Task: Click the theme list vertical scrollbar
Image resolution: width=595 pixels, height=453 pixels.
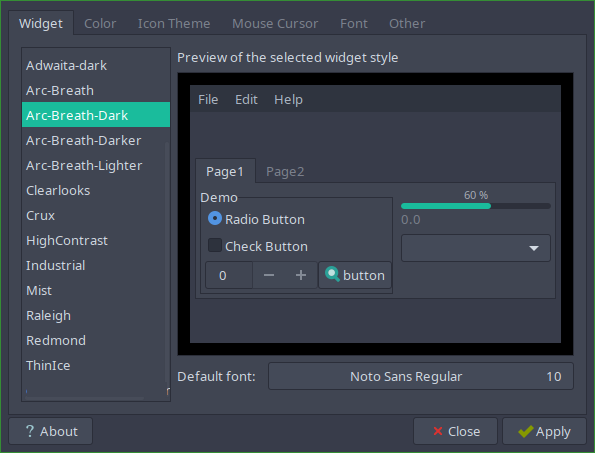Action: [x=167, y=262]
